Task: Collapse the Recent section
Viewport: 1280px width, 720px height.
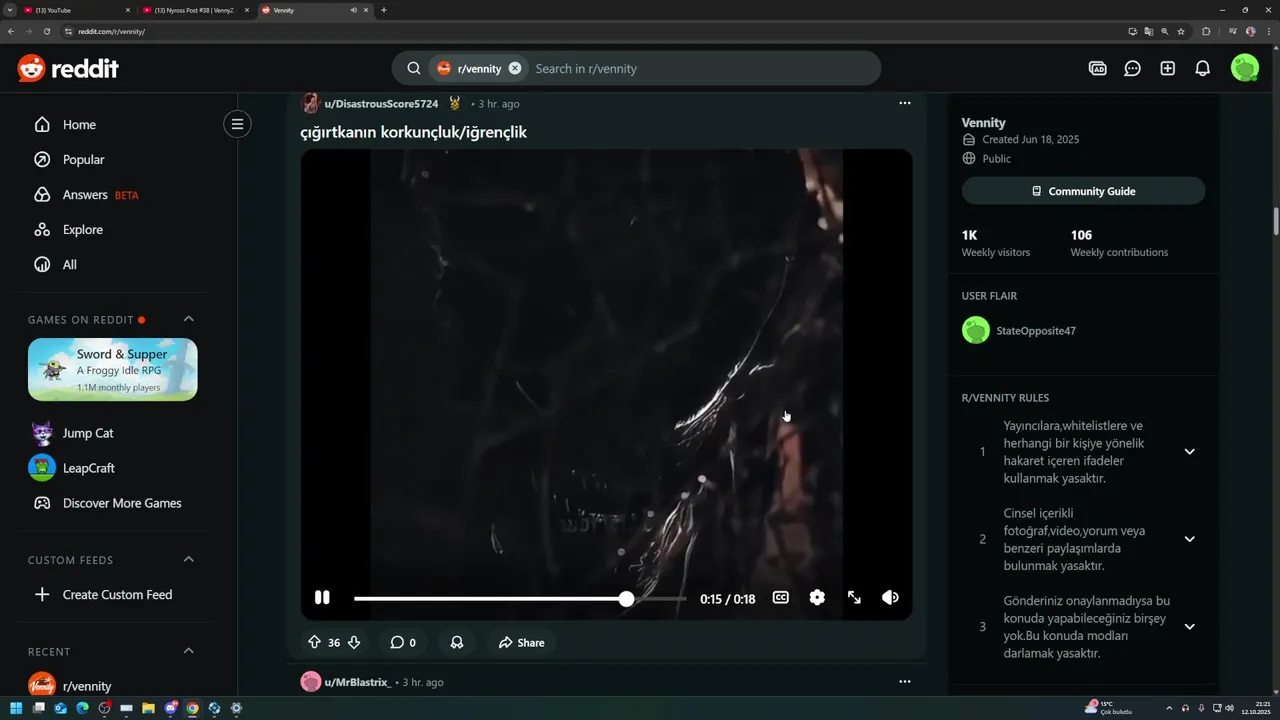Action: click(188, 651)
